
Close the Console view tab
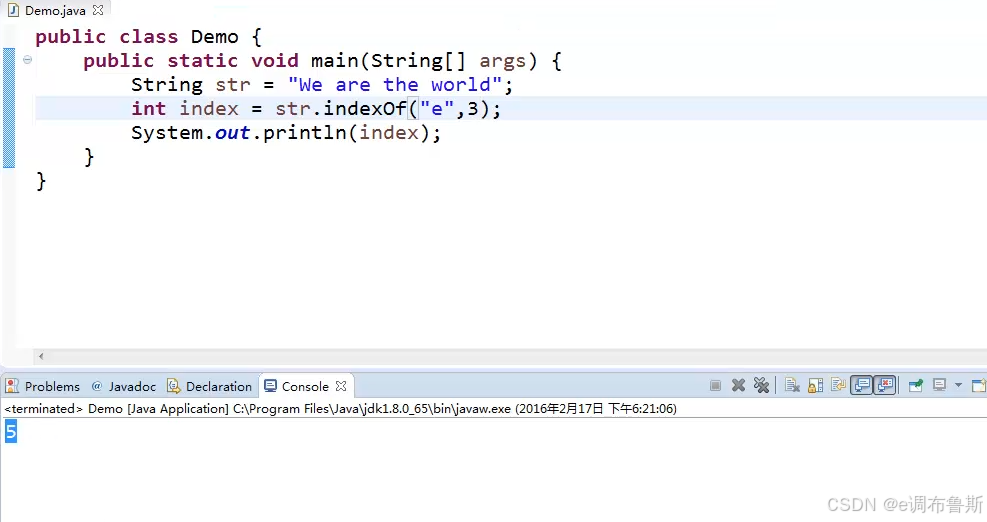341,386
